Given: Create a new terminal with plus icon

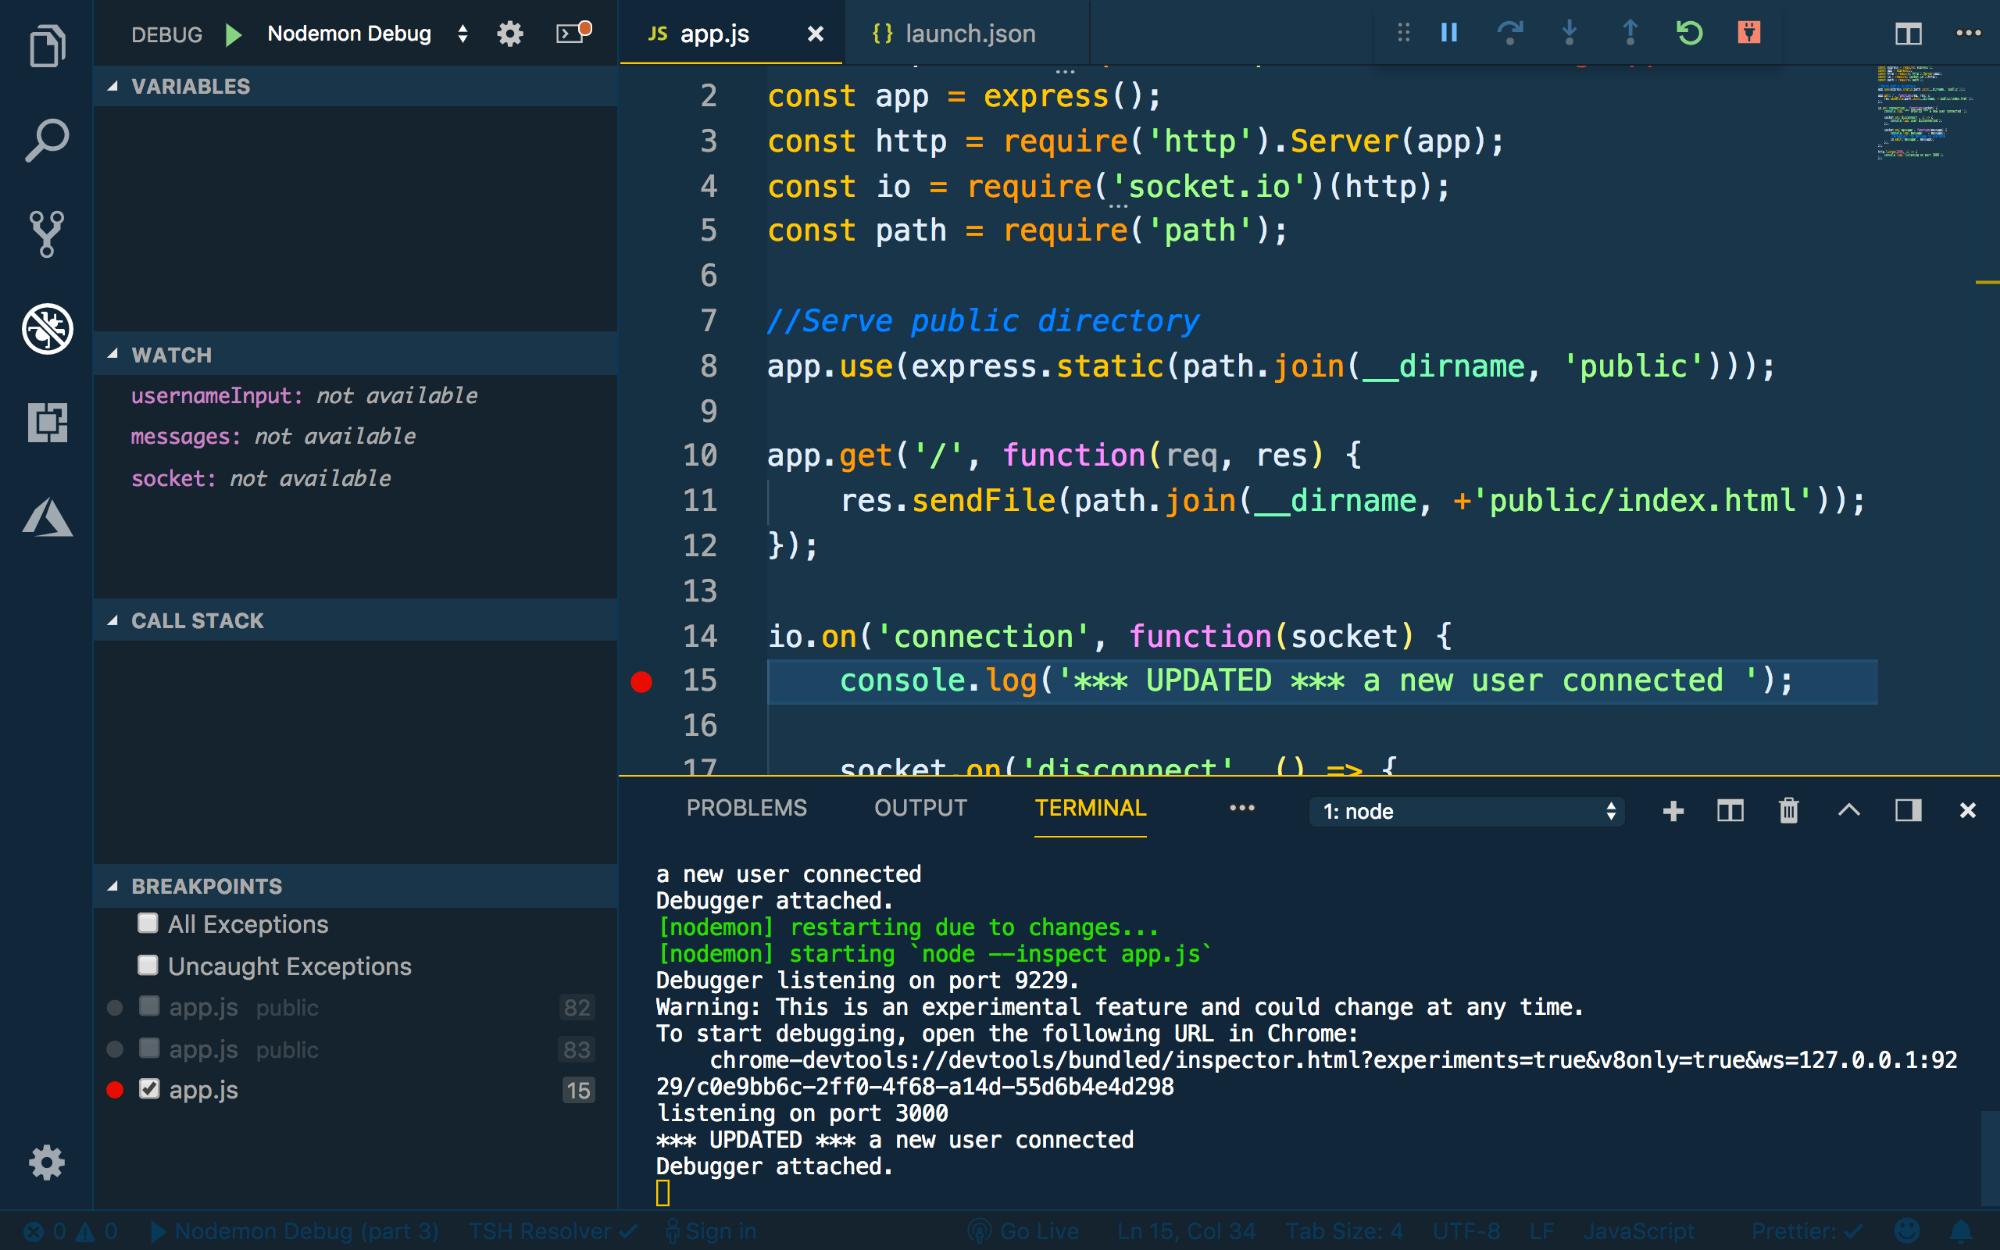Looking at the screenshot, I should [x=1673, y=811].
